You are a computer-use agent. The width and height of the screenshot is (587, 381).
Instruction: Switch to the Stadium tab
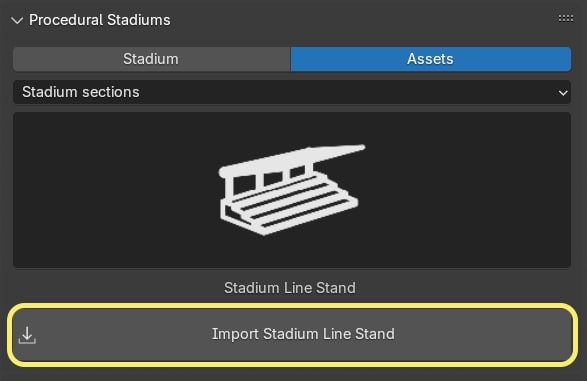(x=152, y=59)
